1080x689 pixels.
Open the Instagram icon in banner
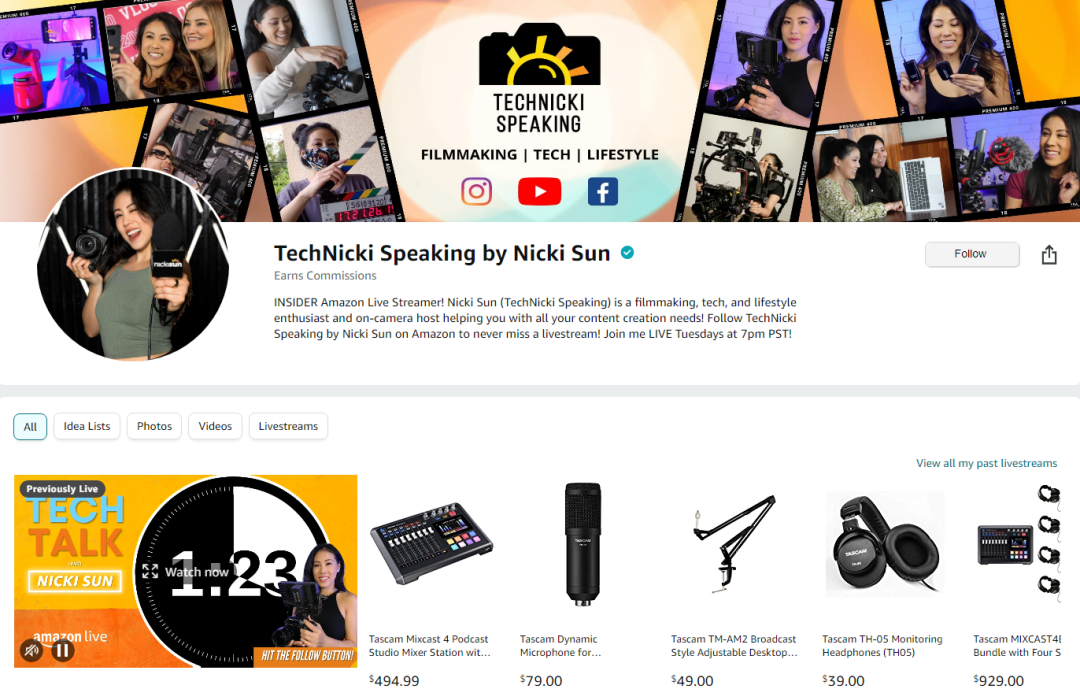click(x=476, y=192)
